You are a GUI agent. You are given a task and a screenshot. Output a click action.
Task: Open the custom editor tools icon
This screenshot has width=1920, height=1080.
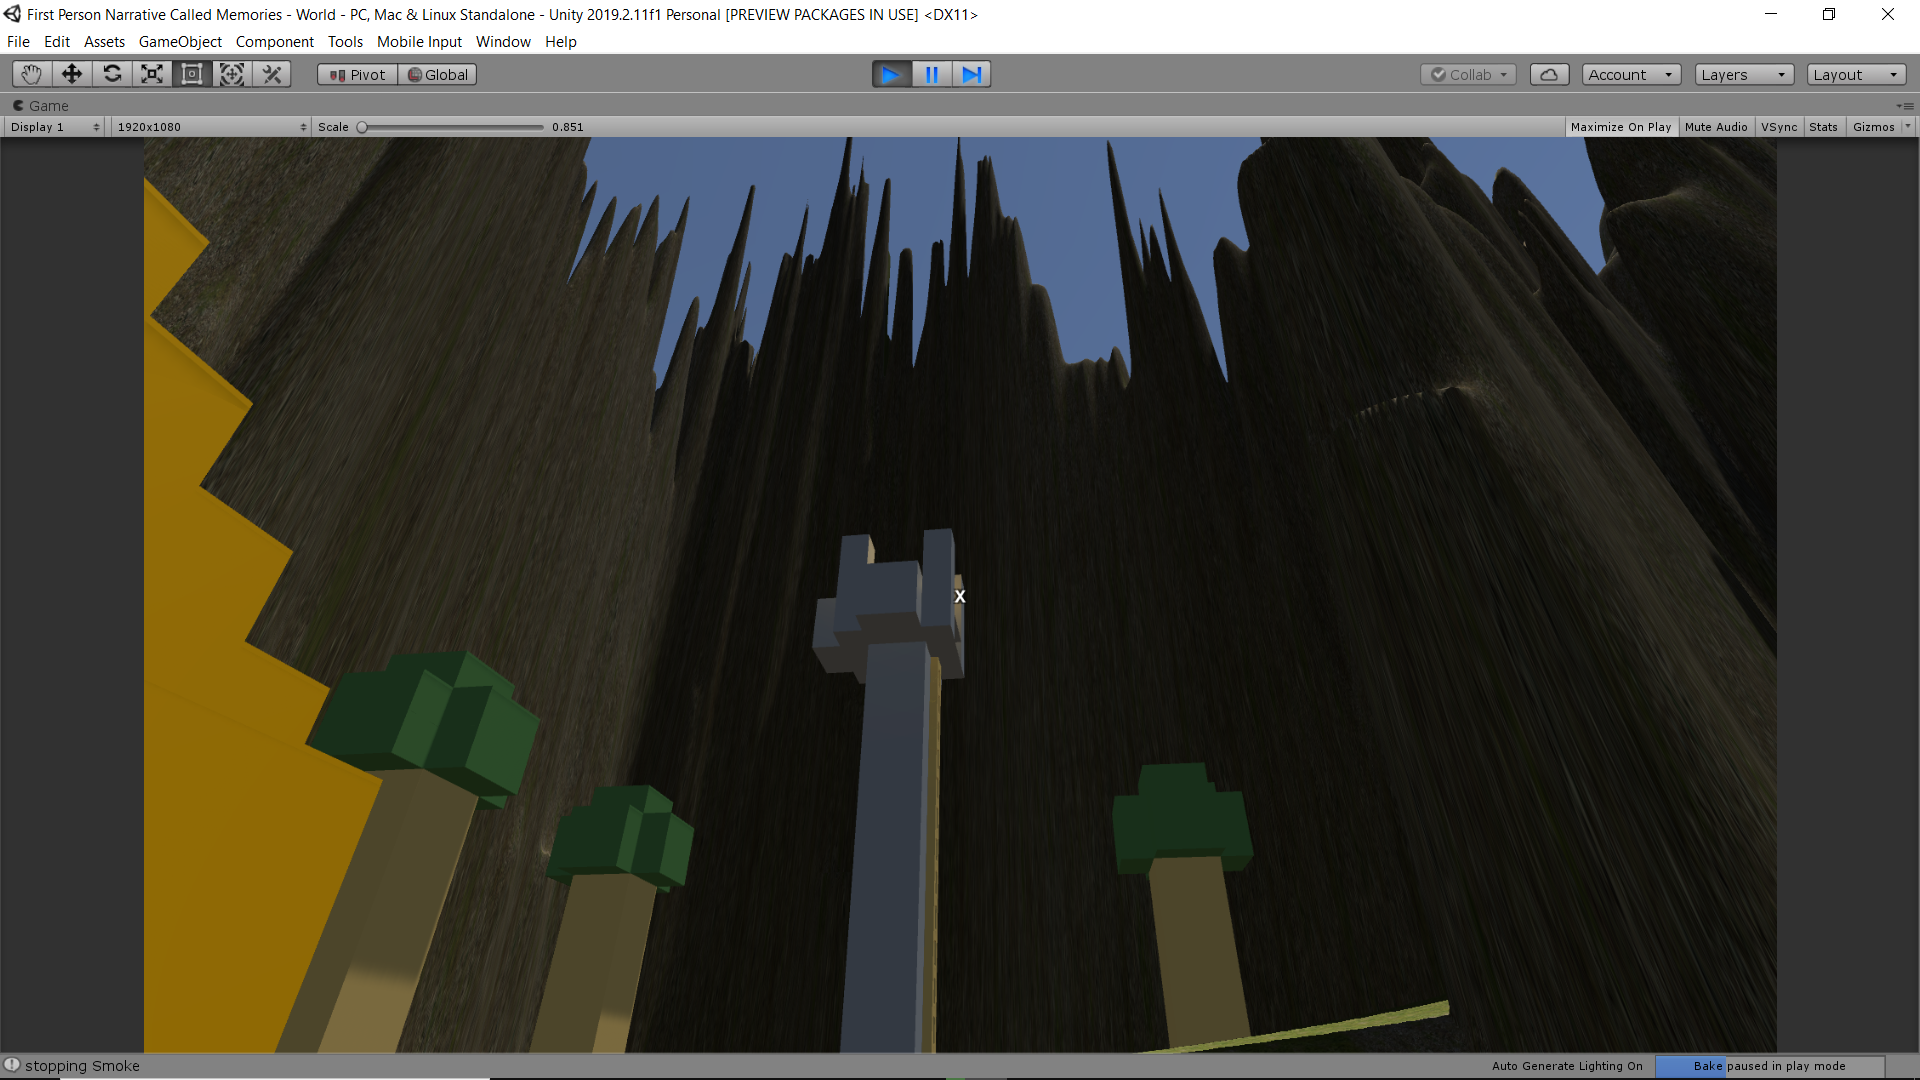point(272,74)
